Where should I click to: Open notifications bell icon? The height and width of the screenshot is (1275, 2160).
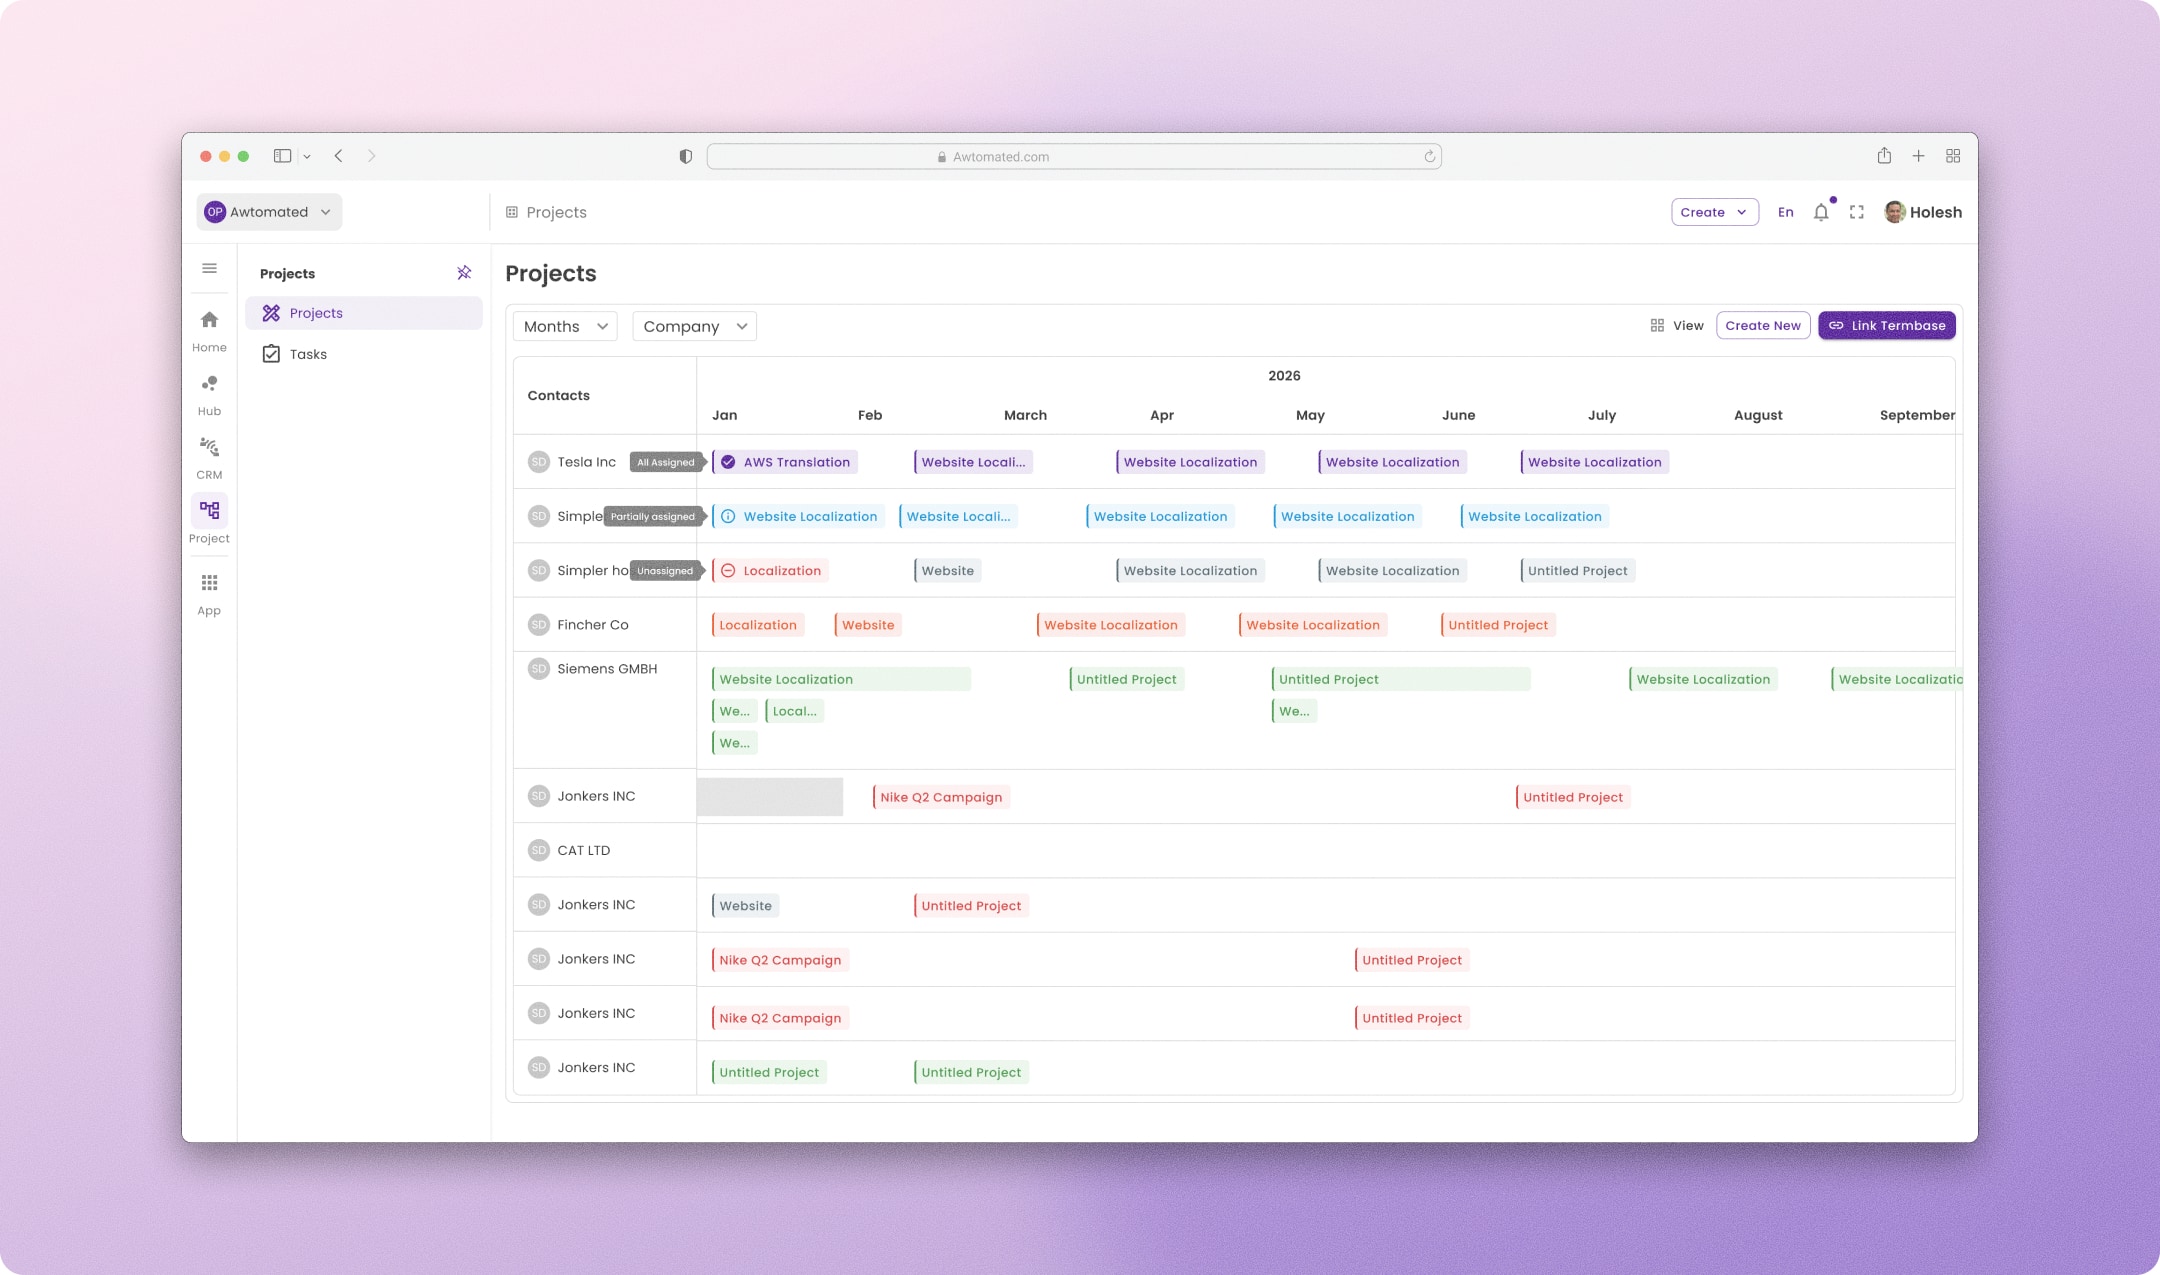pyautogui.click(x=1821, y=212)
